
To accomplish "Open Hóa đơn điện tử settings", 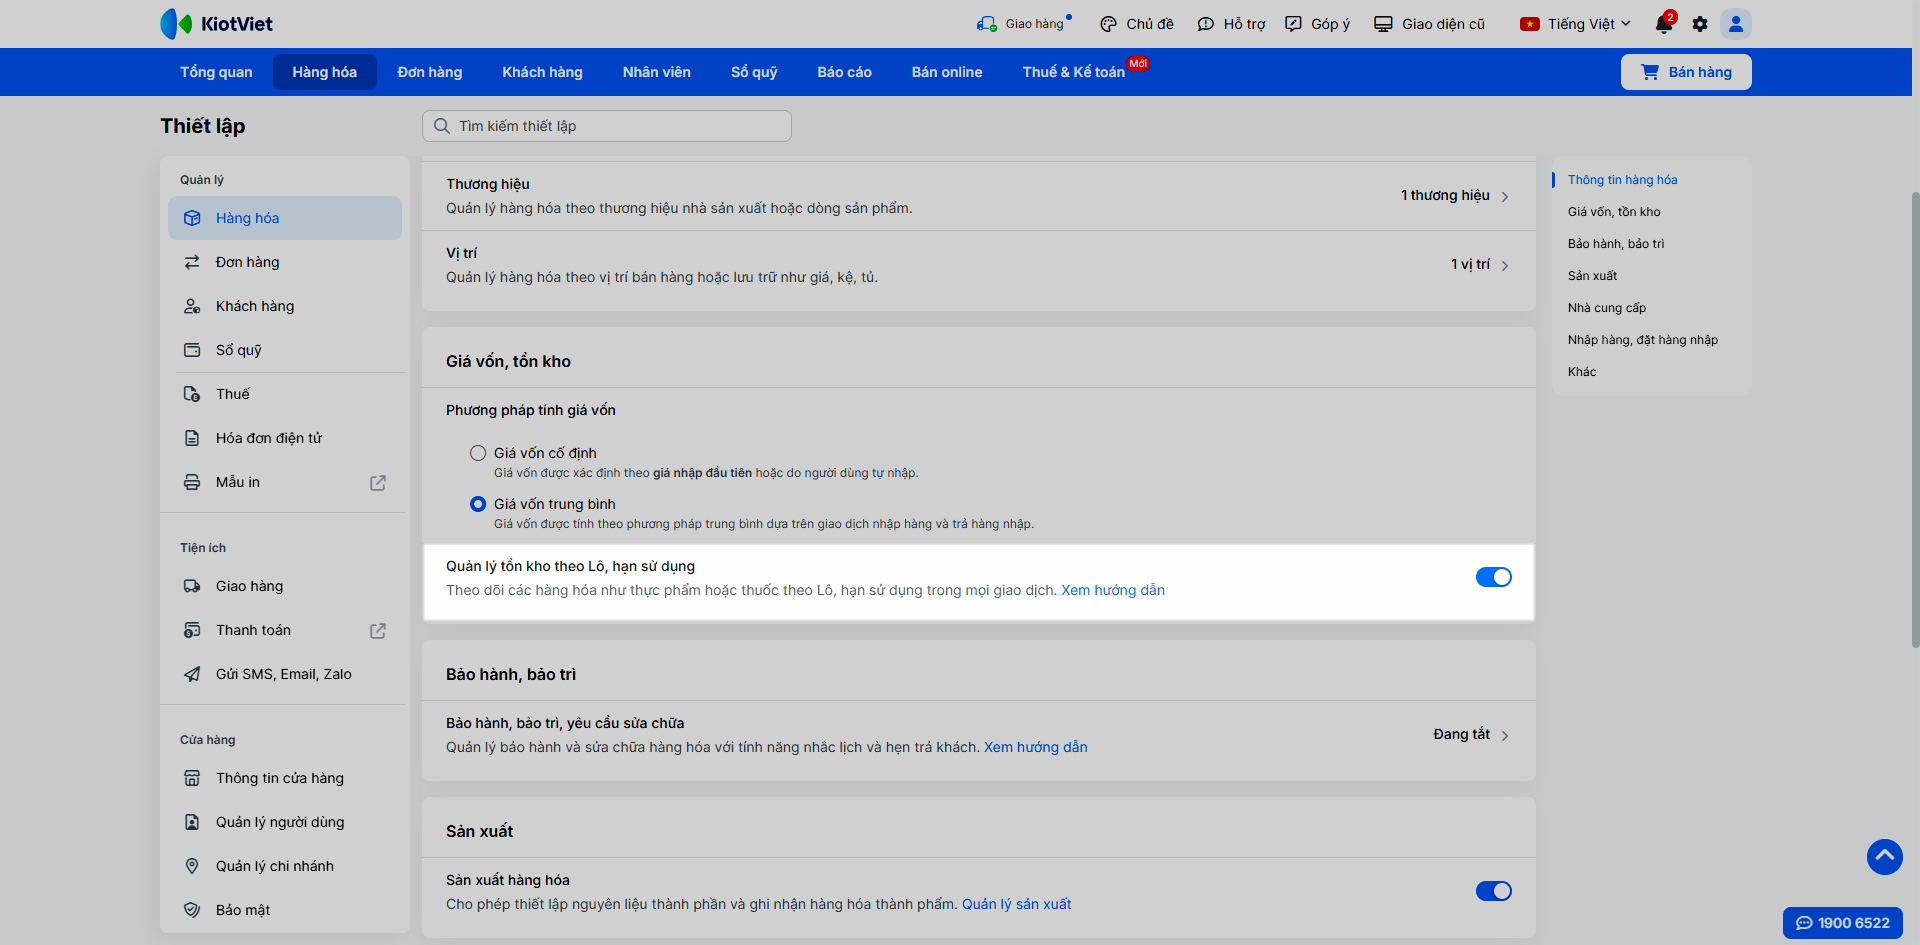I will [x=285, y=438].
